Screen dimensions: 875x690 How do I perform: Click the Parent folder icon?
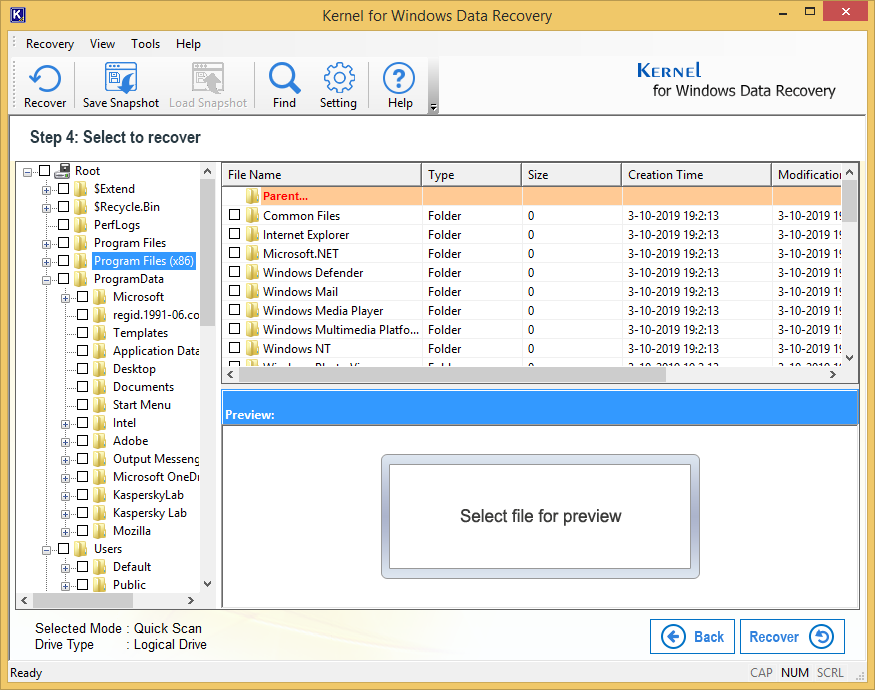click(253, 196)
